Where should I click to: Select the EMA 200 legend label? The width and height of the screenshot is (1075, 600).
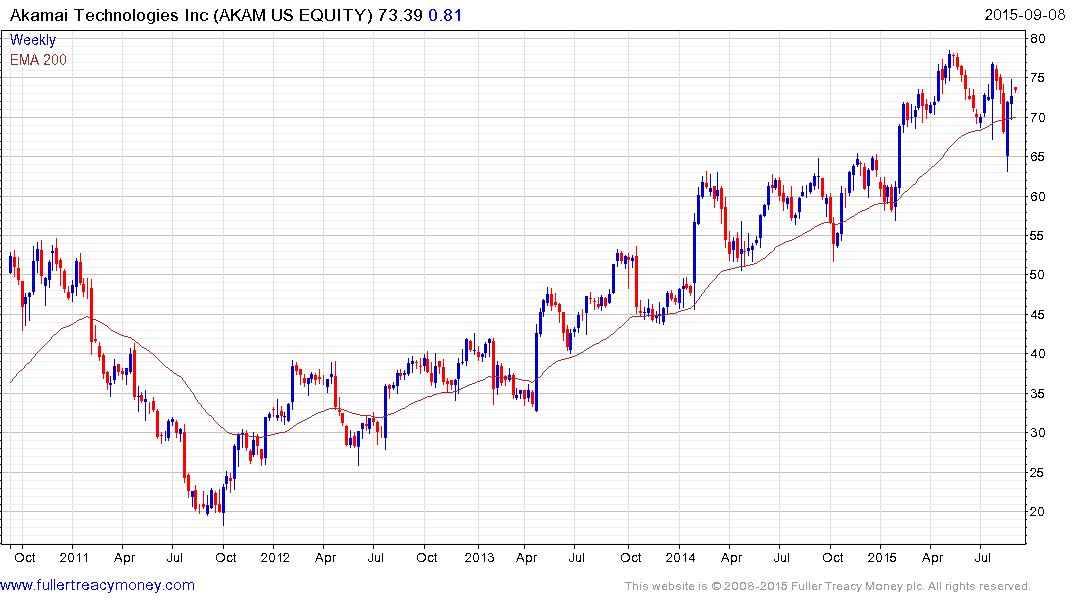39,60
